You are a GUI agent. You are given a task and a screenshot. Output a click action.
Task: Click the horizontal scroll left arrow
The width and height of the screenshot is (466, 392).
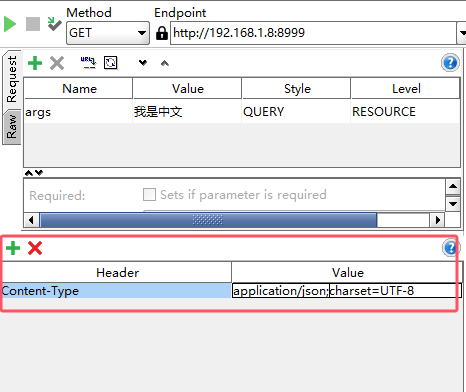(31, 220)
